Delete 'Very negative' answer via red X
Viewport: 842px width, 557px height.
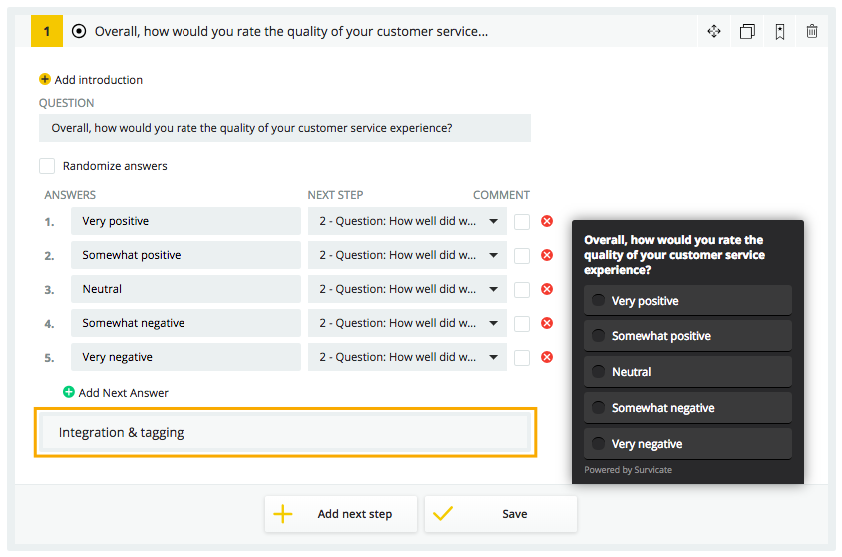(x=547, y=357)
